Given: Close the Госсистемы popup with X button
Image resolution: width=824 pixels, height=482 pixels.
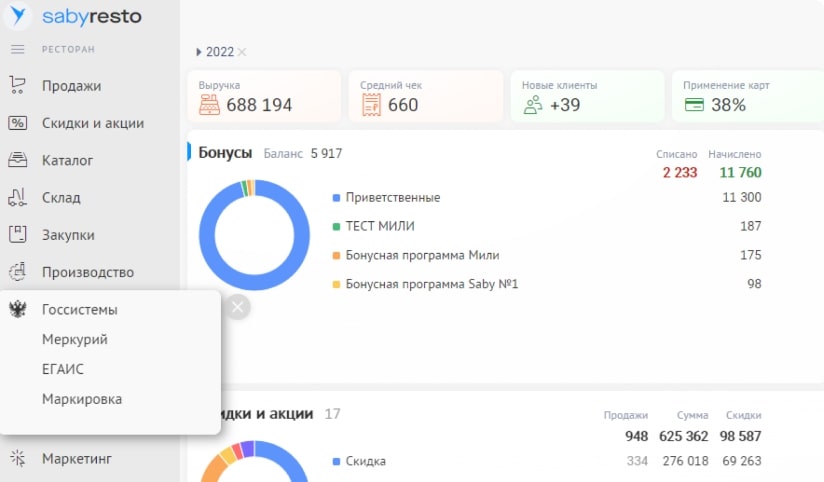Looking at the screenshot, I should click(237, 307).
